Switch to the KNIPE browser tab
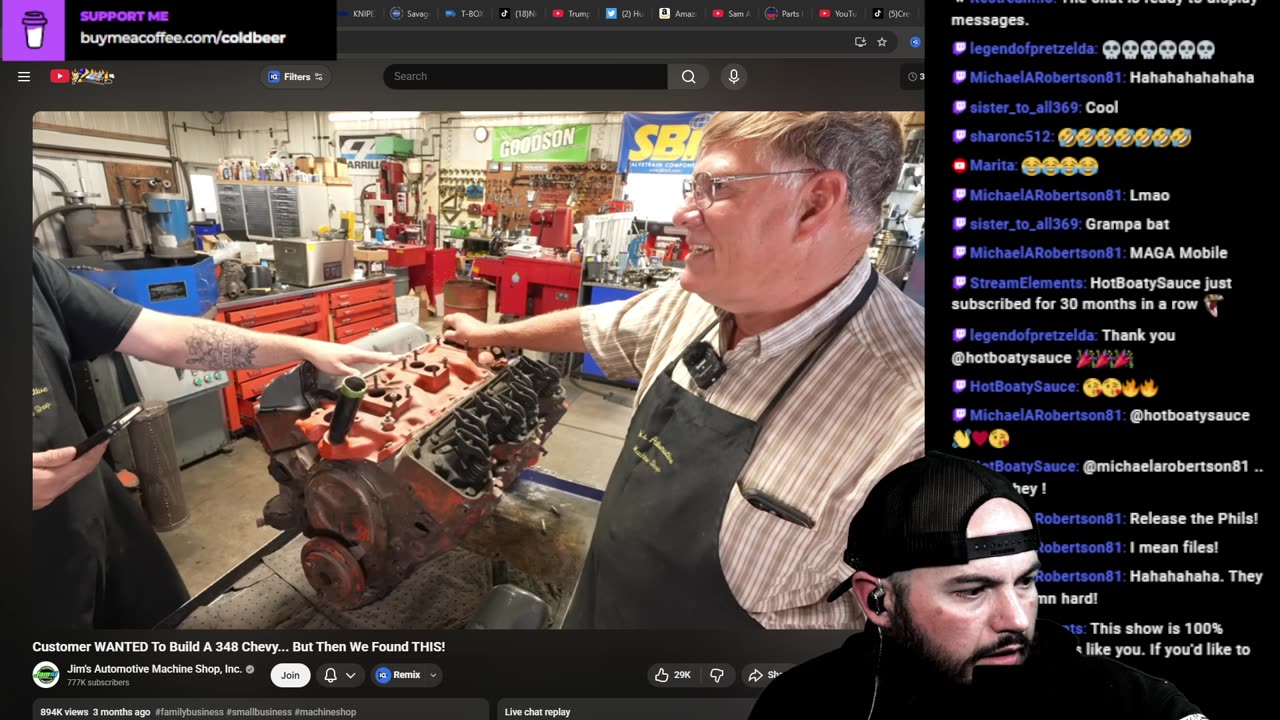This screenshot has height=720, width=1280. [359, 14]
